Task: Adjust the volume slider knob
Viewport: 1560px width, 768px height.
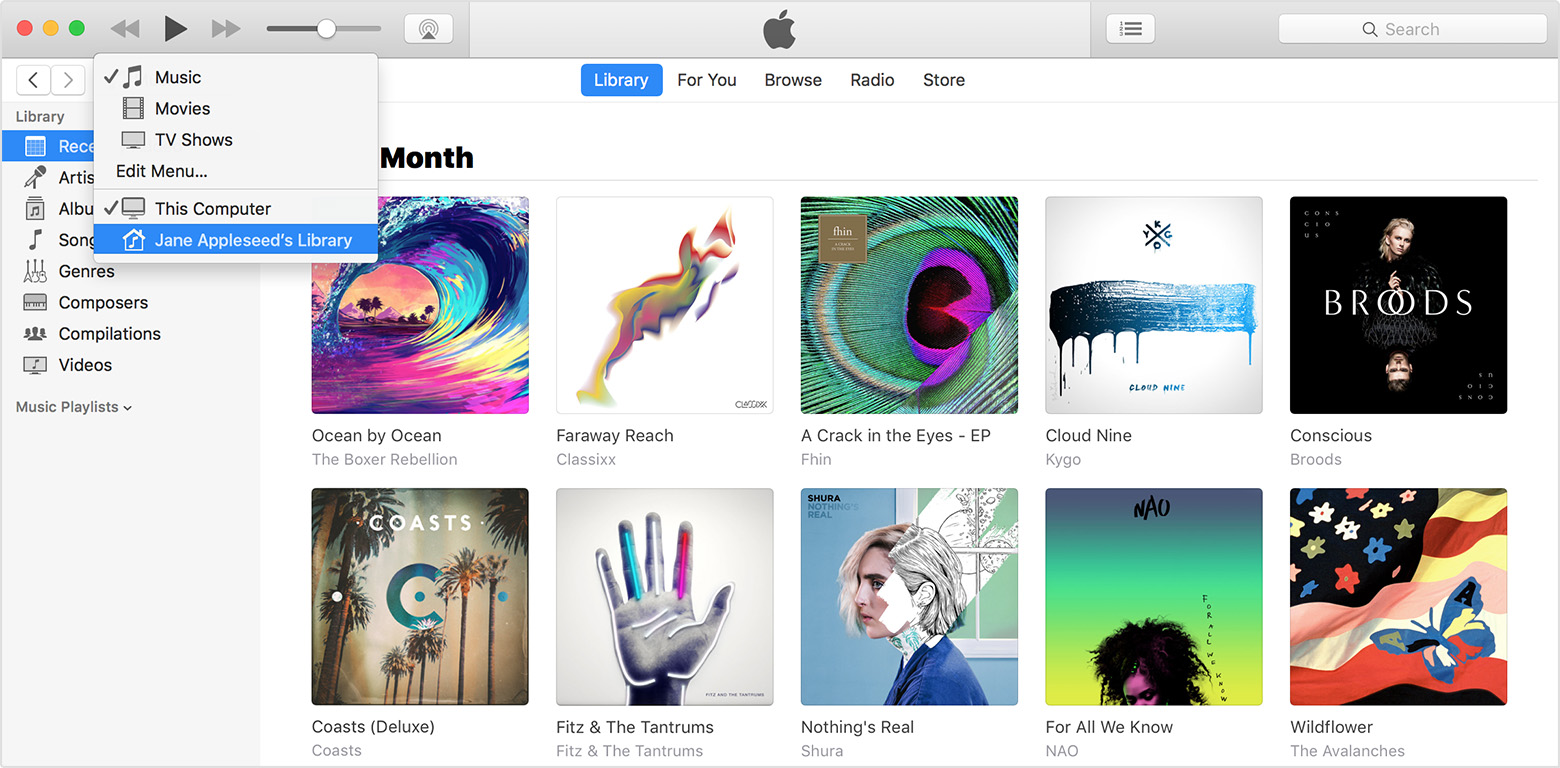Action: (326, 29)
